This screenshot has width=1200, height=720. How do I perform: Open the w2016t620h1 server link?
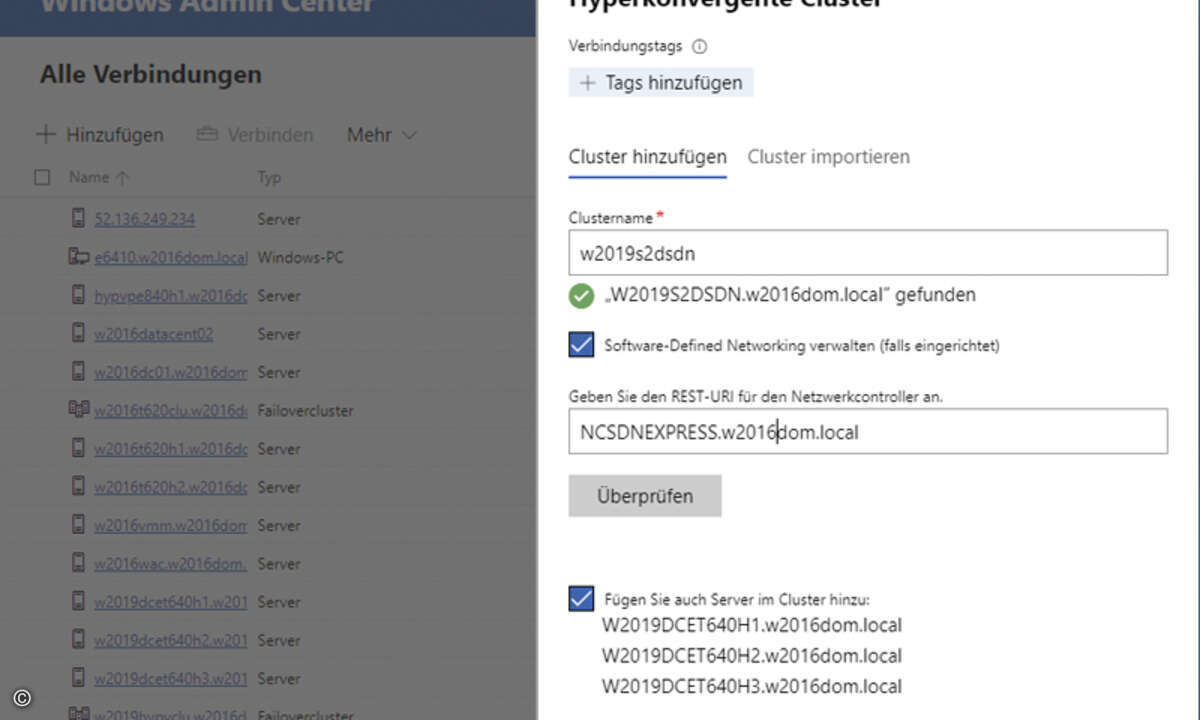point(171,448)
